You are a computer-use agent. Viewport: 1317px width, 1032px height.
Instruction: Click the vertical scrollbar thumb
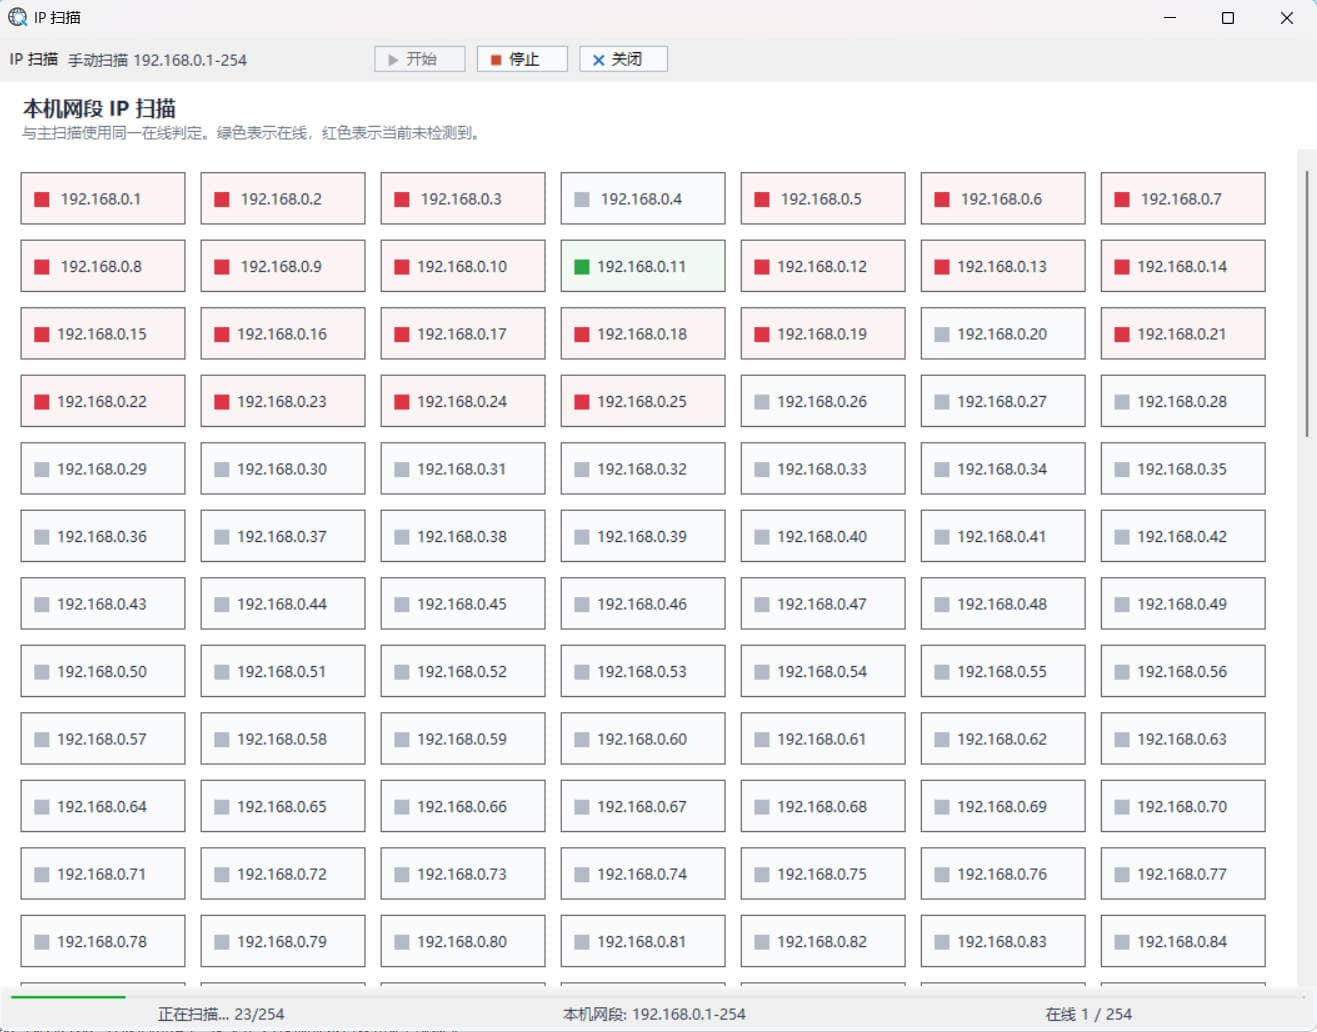(1307, 304)
